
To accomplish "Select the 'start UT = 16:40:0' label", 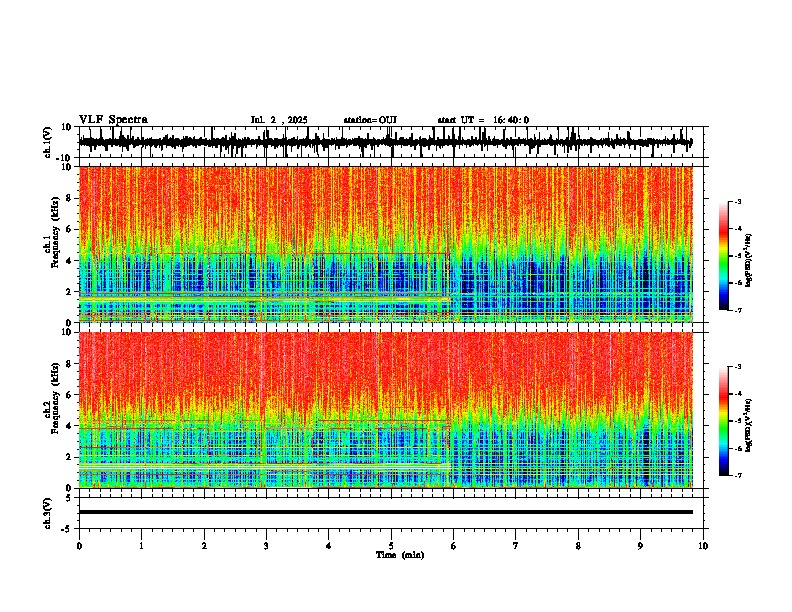I will tap(483, 120).
